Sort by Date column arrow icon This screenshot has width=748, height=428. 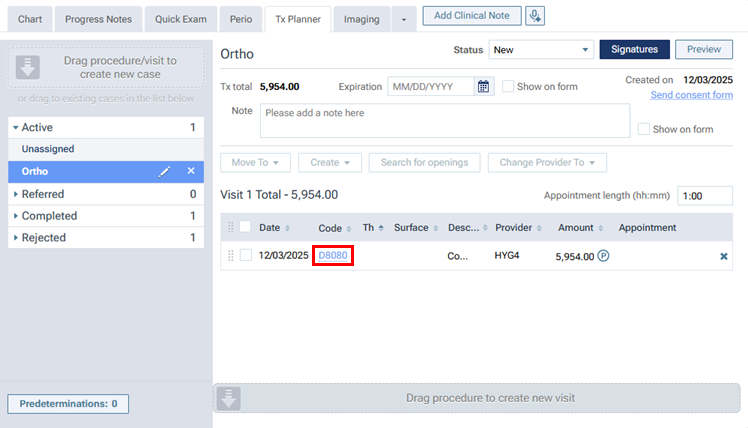pyautogui.click(x=288, y=228)
